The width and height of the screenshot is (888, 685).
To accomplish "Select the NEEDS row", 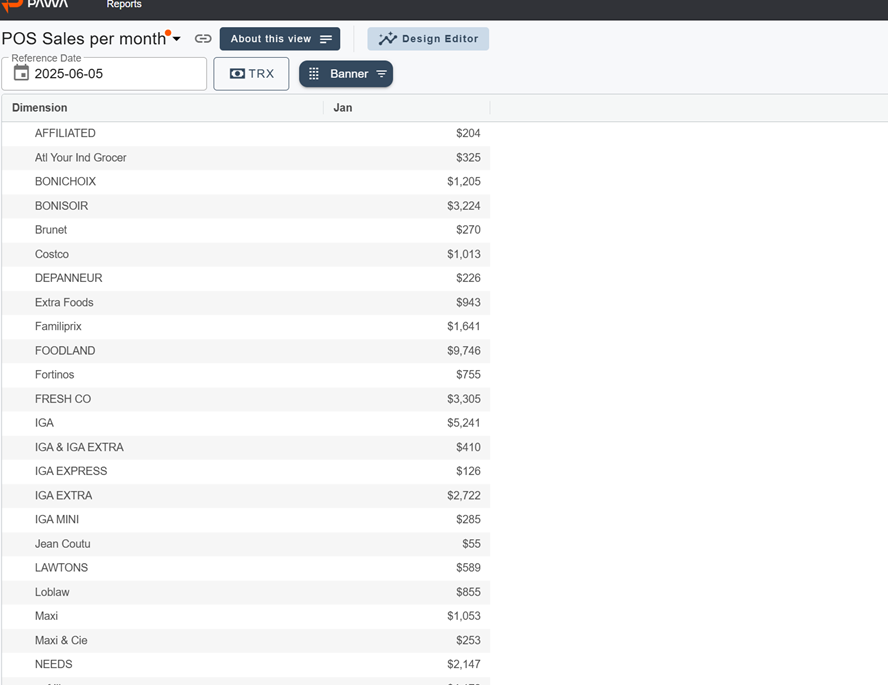I will coord(246,664).
